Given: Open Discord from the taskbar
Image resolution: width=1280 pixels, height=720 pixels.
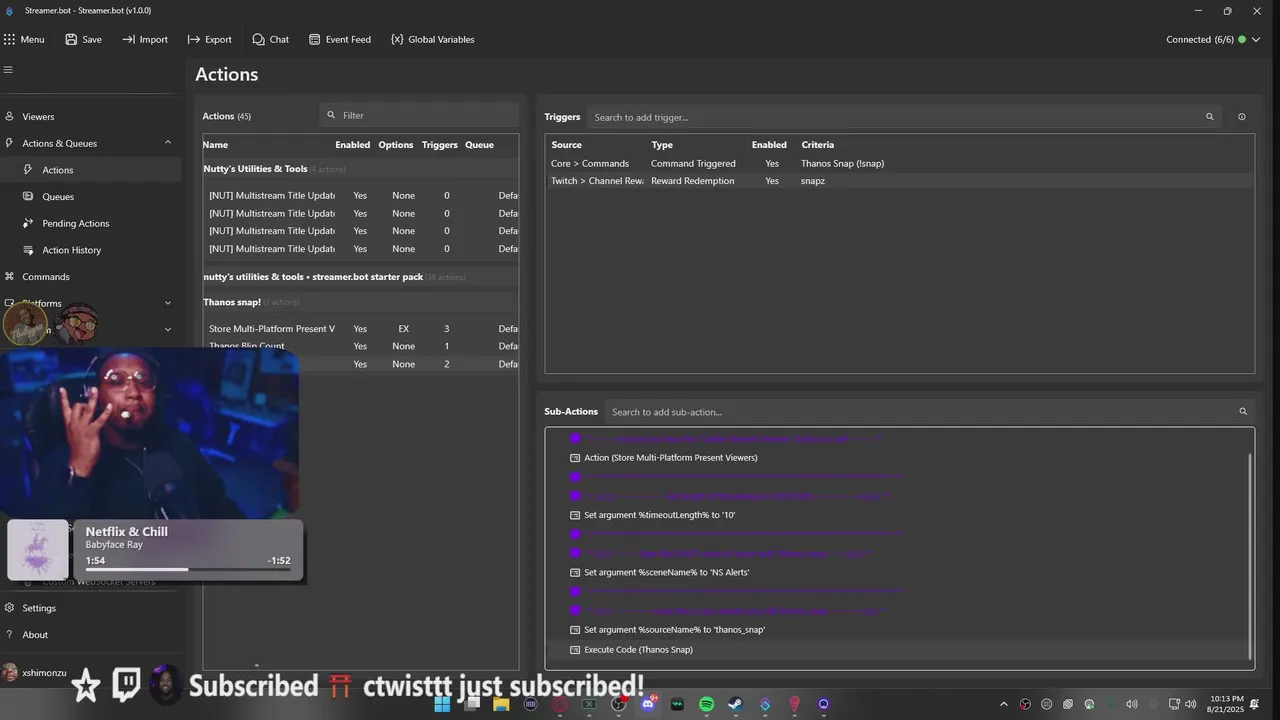Looking at the screenshot, I should coord(648,704).
